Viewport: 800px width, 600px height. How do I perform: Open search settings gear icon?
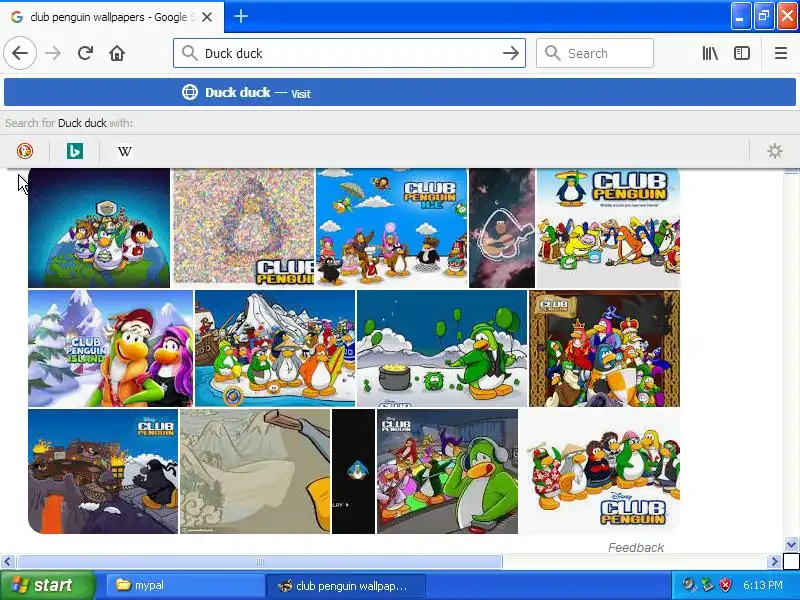click(774, 151)
